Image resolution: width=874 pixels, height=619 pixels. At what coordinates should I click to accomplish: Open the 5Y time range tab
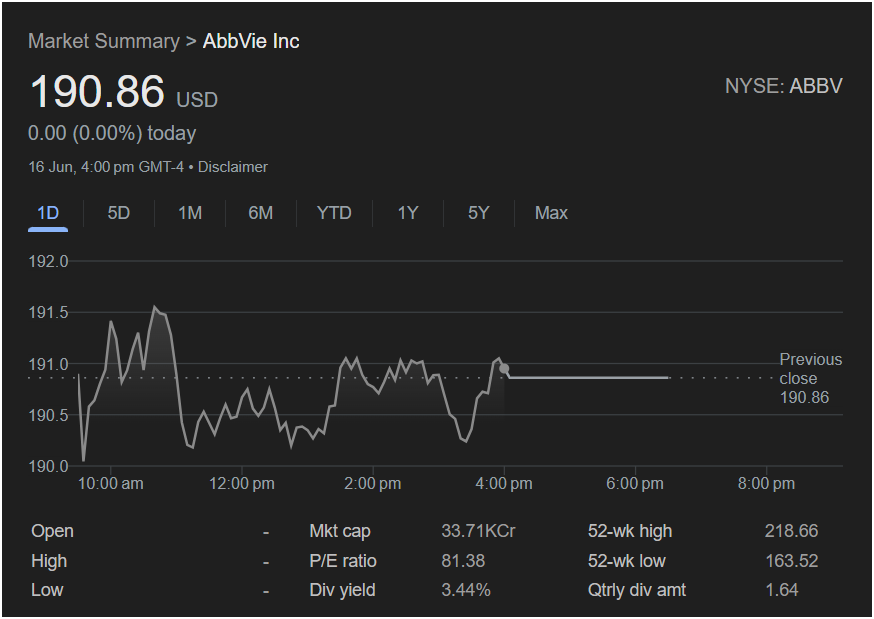coord(479,213)
